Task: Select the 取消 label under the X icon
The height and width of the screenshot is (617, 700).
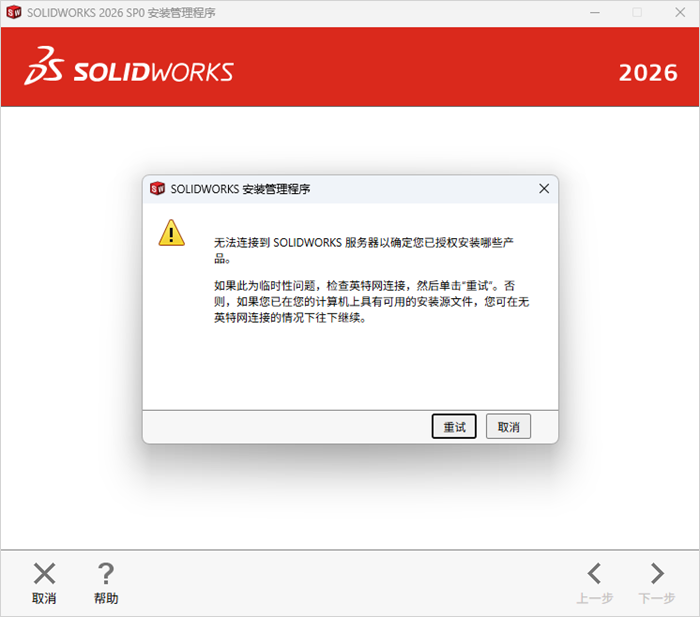Action: click(44, 598)
